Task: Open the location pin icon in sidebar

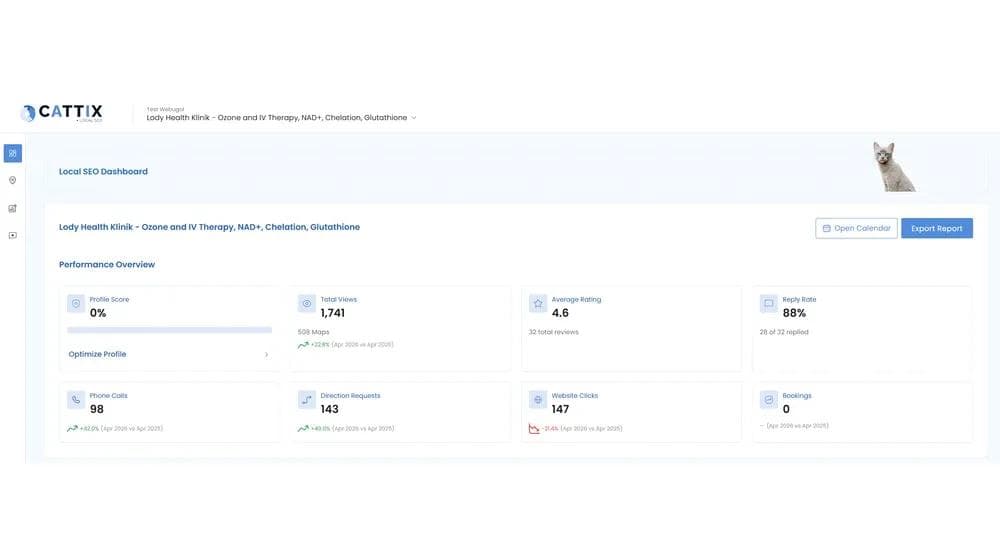Action: 12,180
